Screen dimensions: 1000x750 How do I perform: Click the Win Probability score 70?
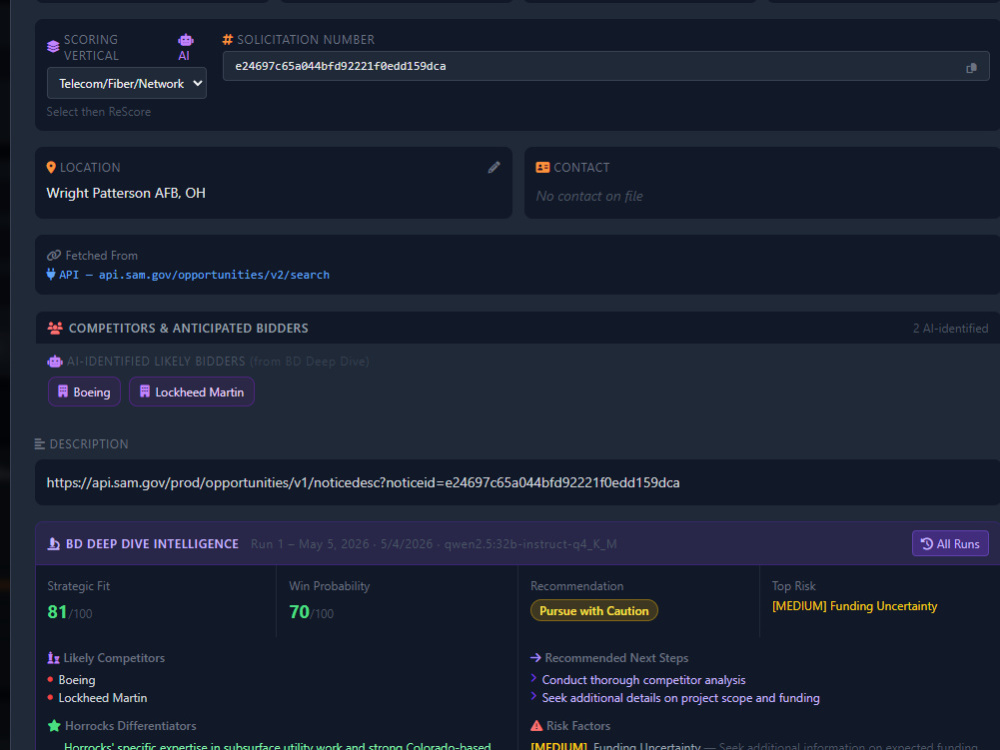[x=299, y=612]
